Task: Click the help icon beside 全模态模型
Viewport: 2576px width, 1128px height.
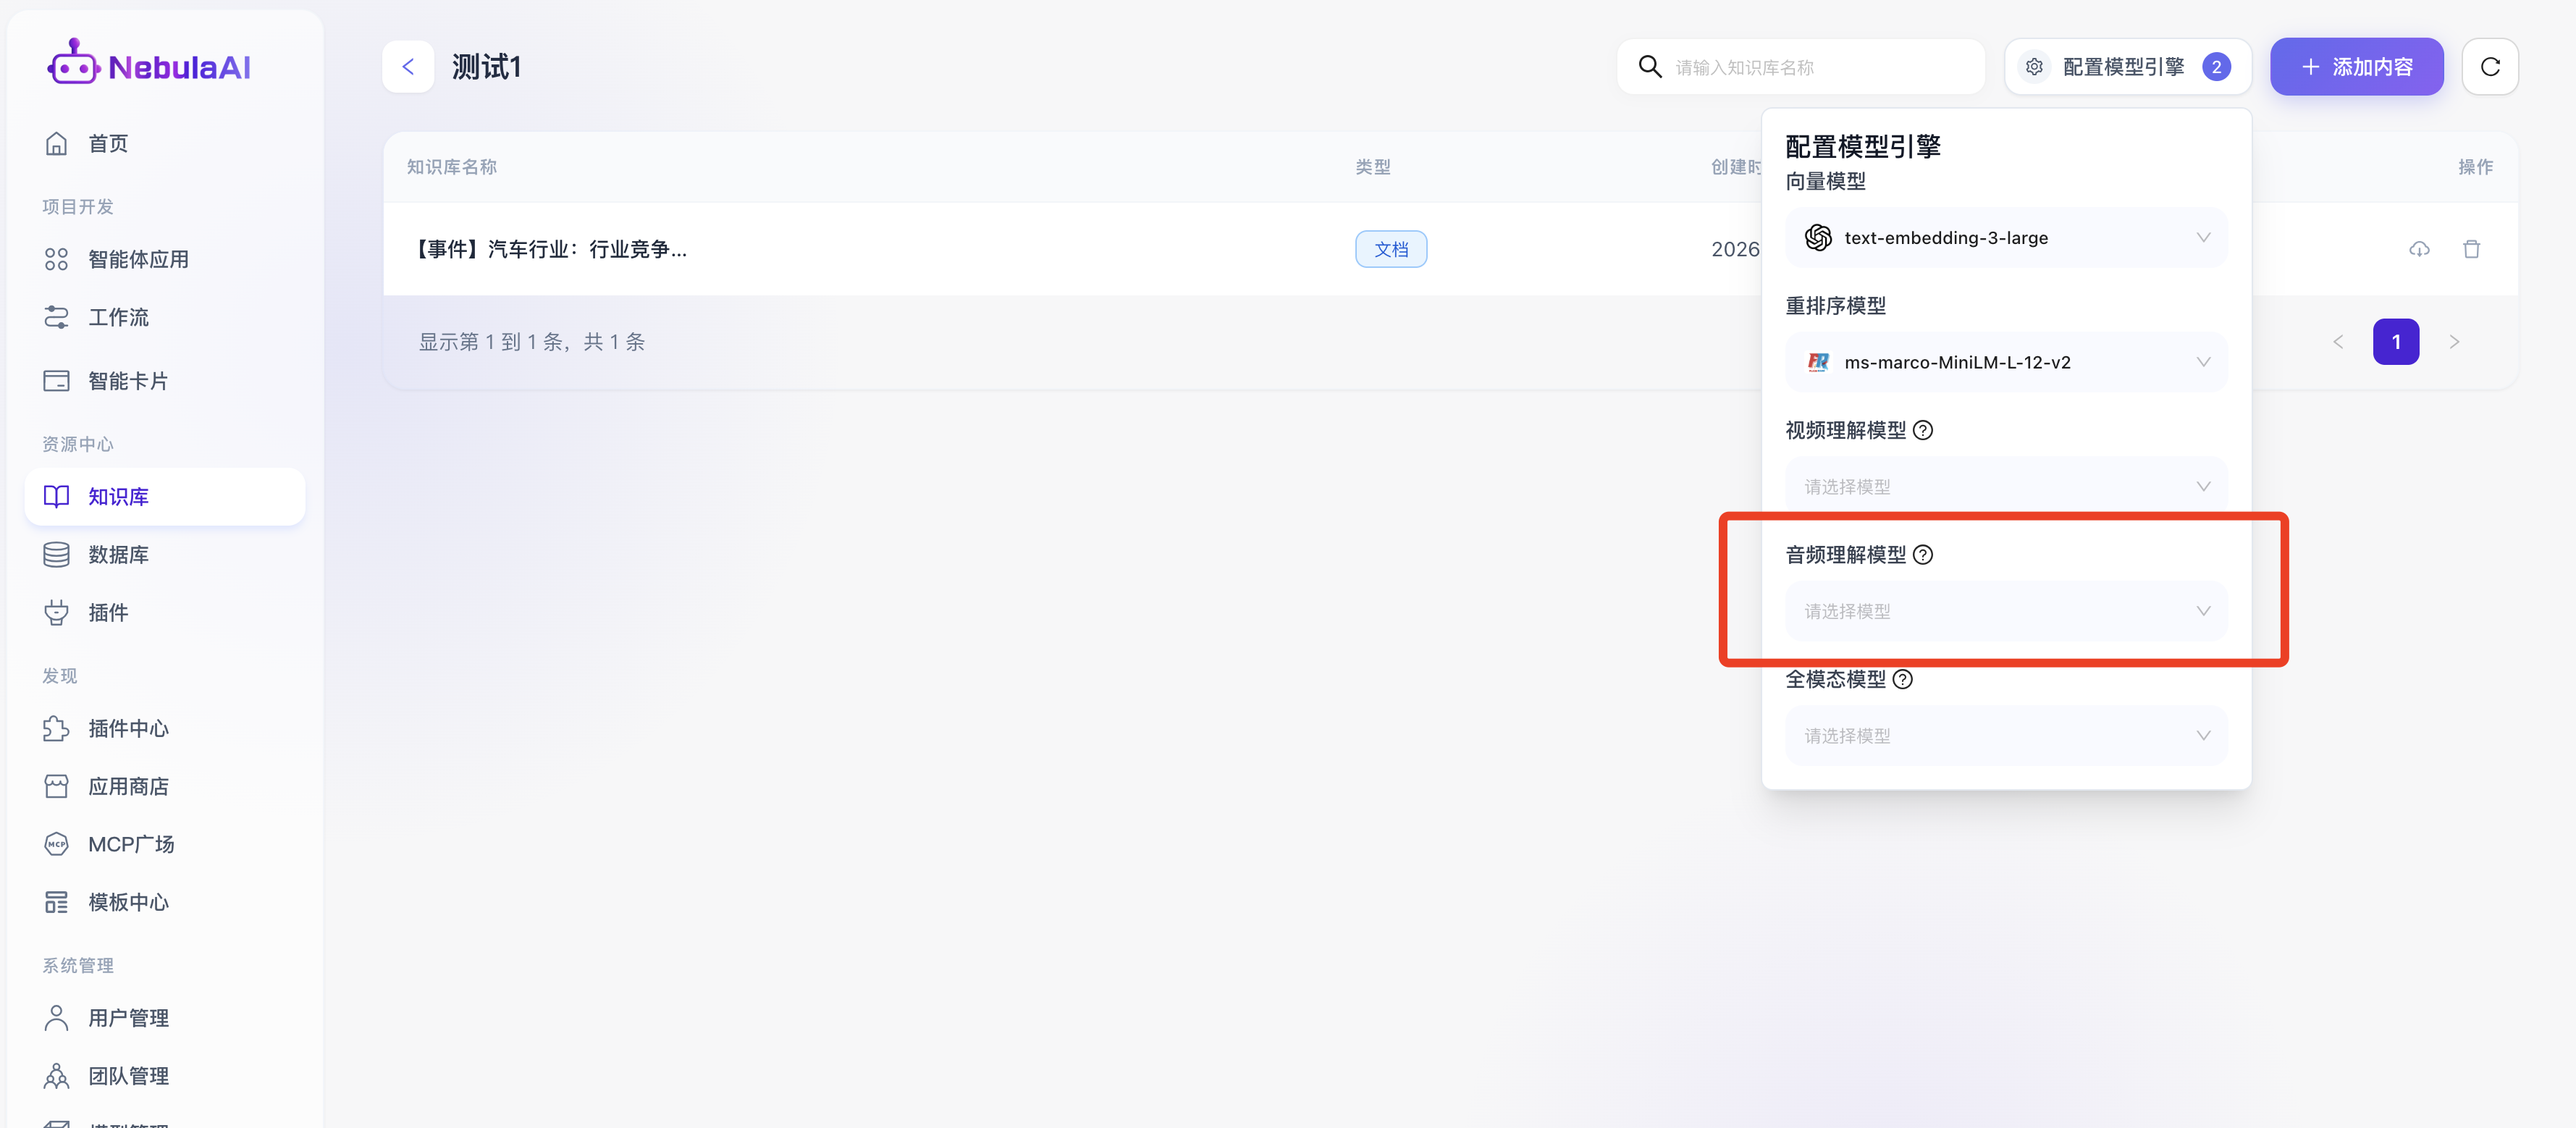Action: (1902, 679)
